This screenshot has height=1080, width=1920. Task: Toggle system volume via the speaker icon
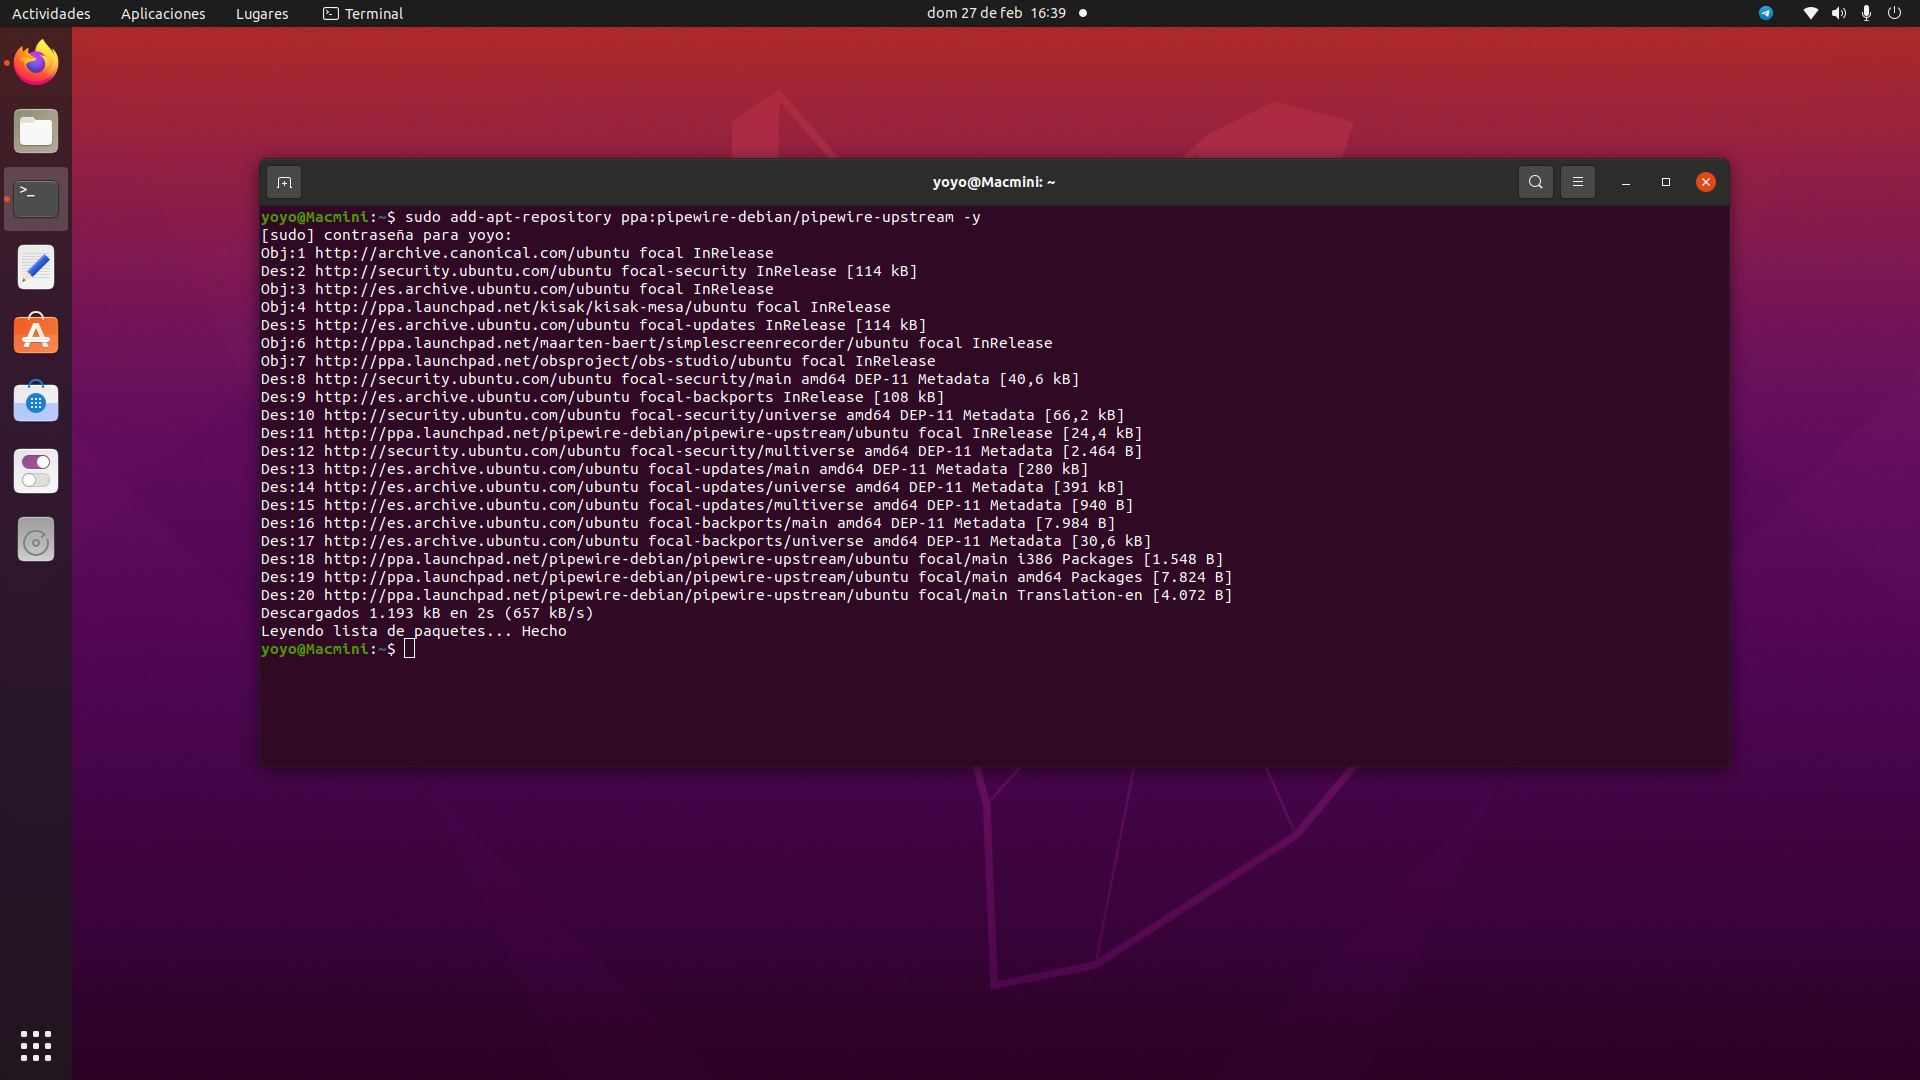click(1838, 13)
